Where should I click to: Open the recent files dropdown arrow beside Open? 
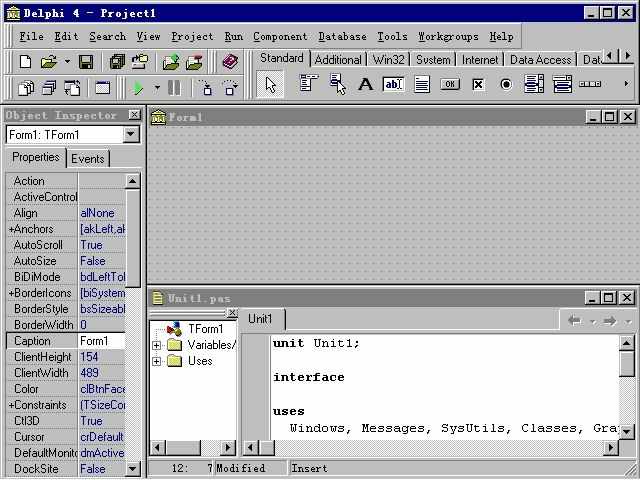pos(67,62)
